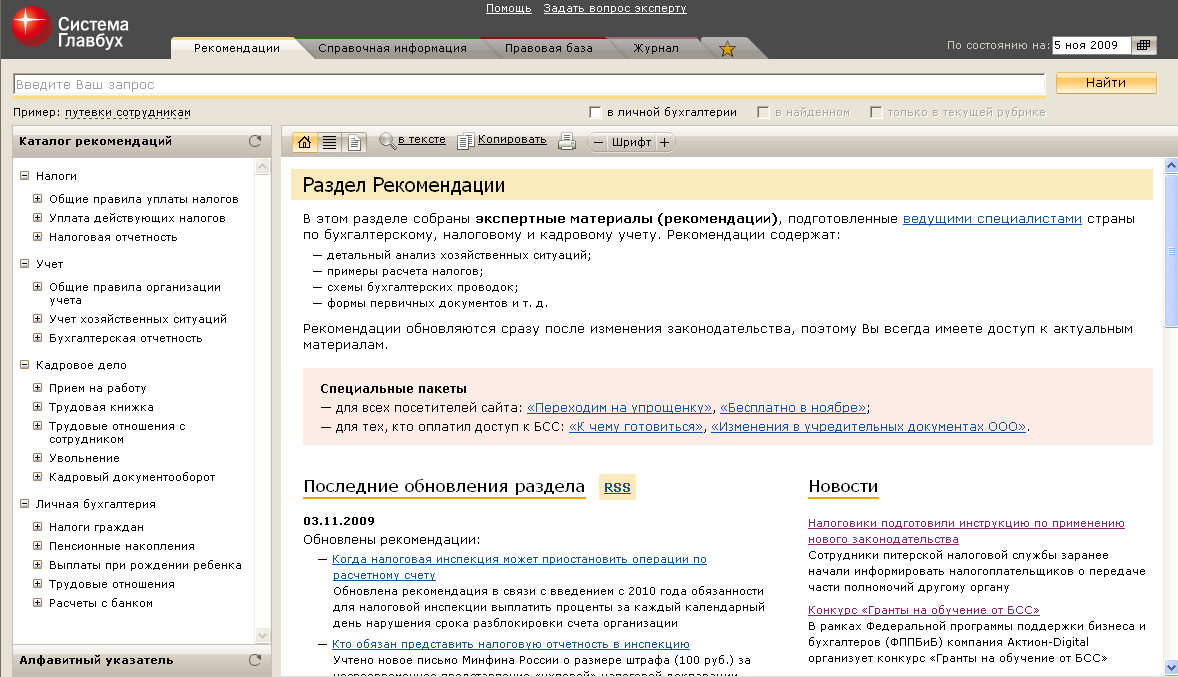Toggle the 'в найденном' checkbox

click(x=763, y=112)
